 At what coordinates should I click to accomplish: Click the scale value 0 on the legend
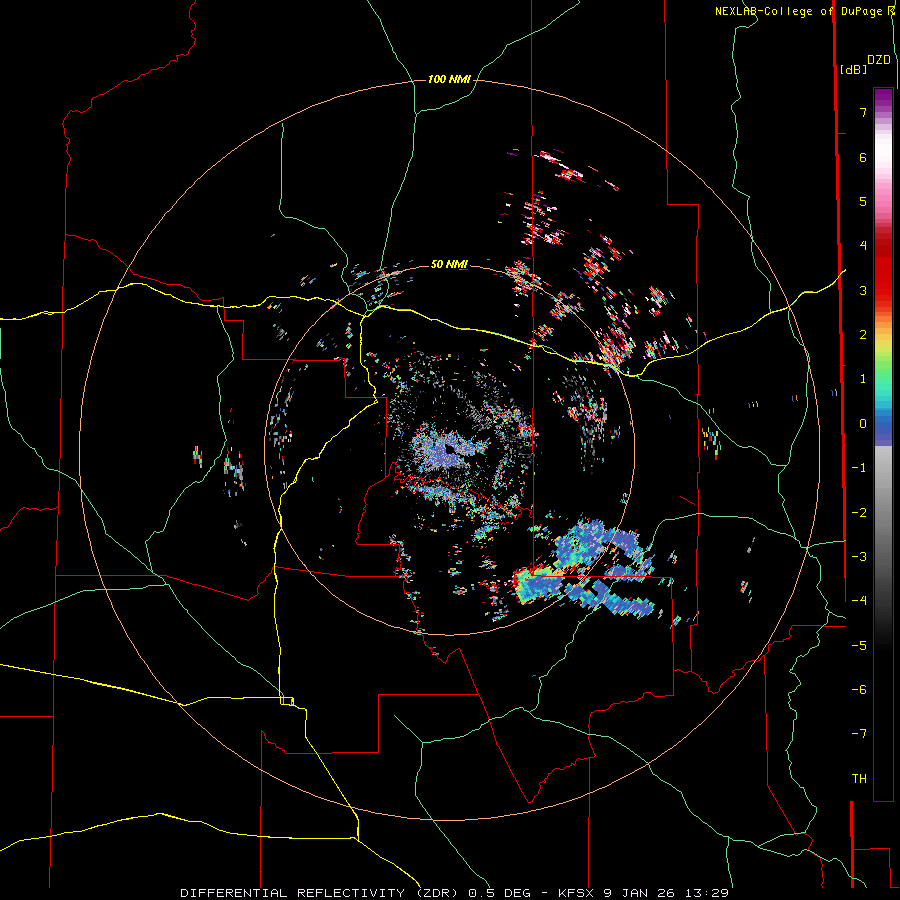[863, 424]
